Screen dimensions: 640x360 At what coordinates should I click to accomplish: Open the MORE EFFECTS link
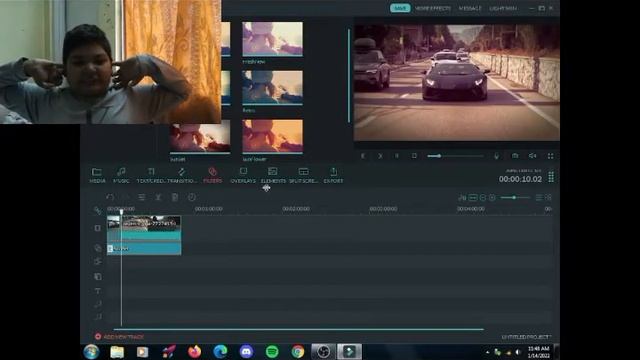coord(433,8)
